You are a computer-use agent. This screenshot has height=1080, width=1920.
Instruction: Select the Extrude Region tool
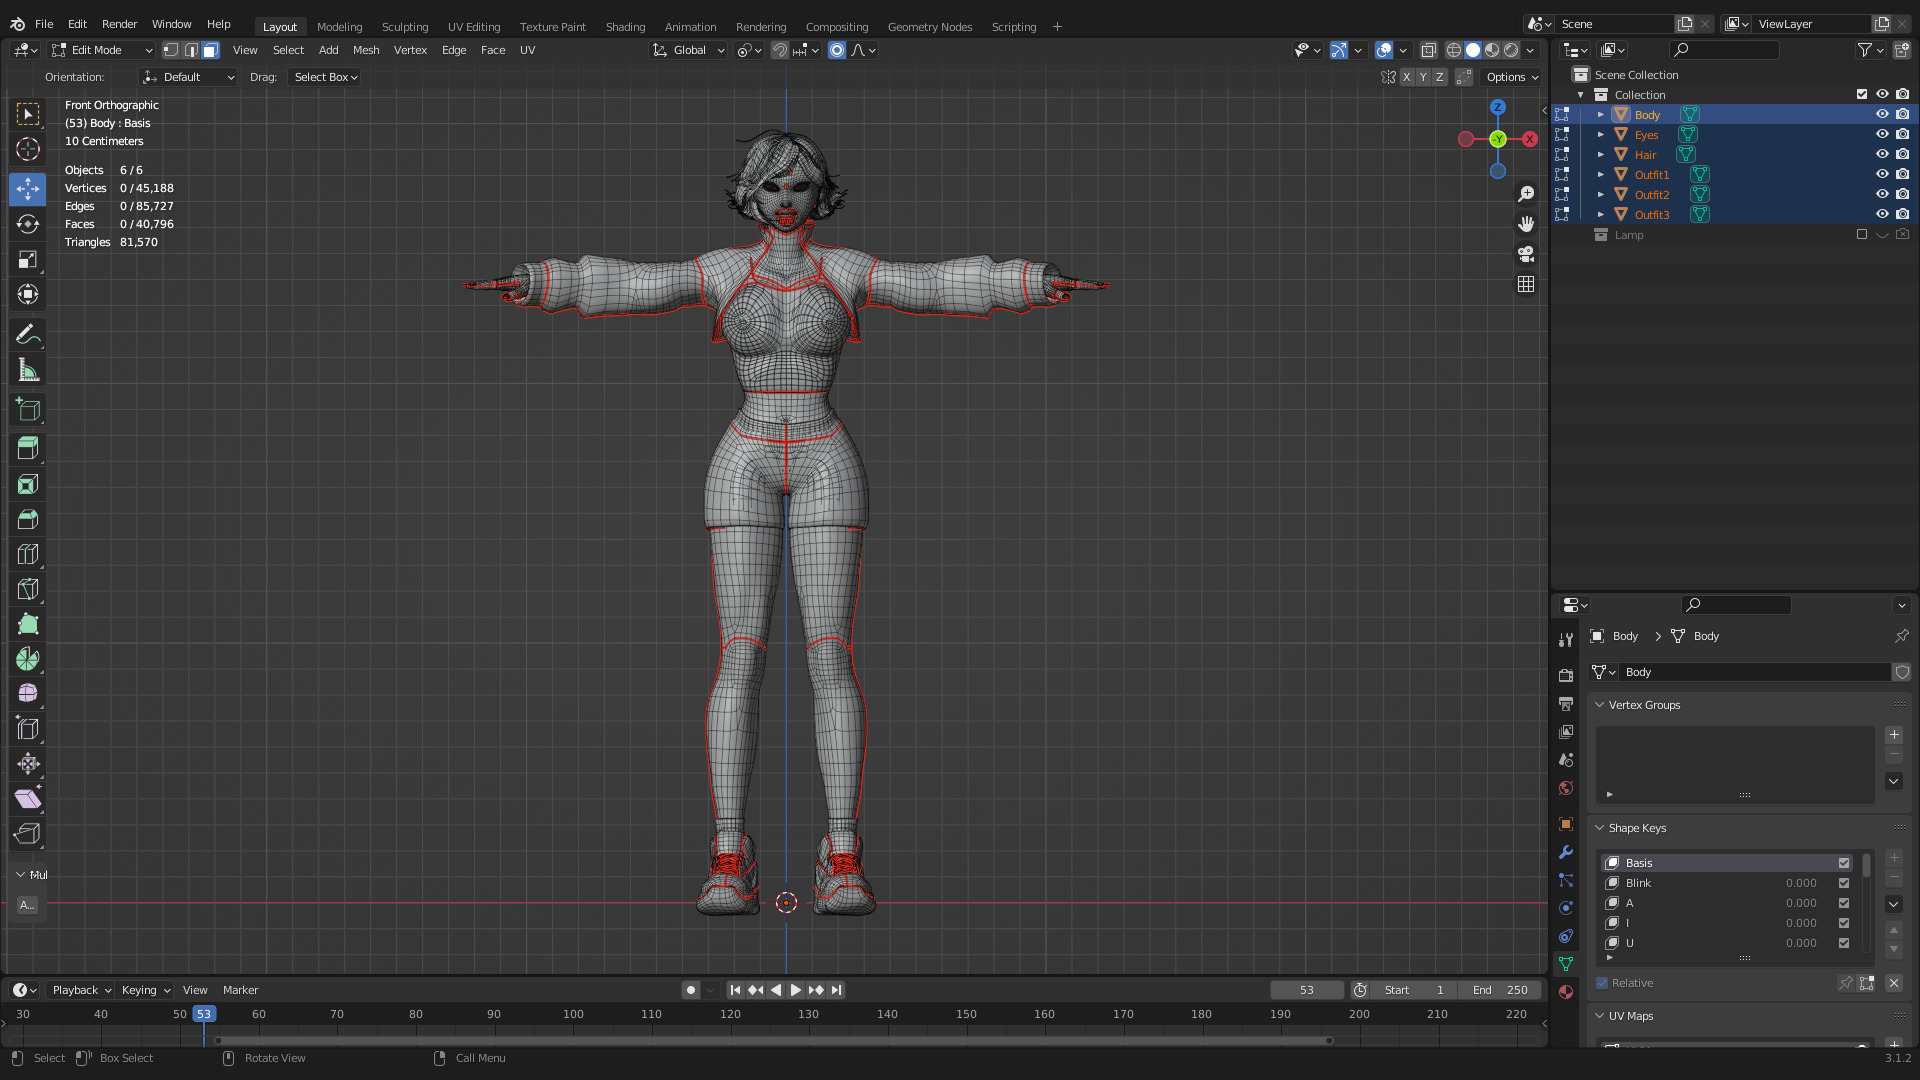point(28,448)
